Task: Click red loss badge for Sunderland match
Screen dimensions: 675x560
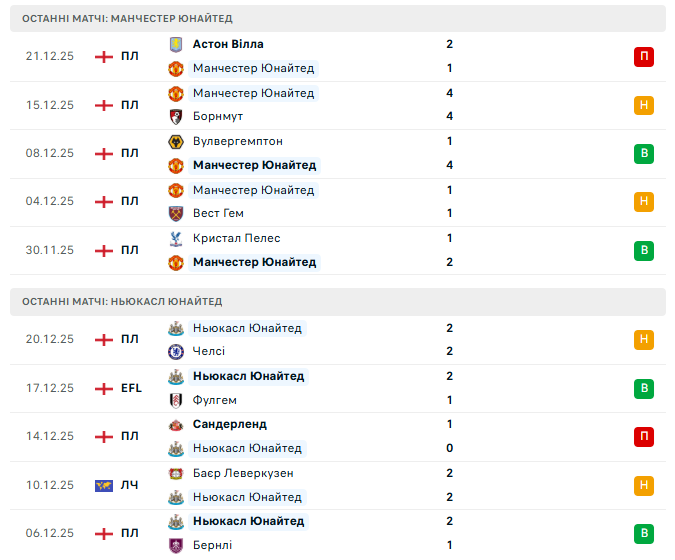Action: point(643,436)
